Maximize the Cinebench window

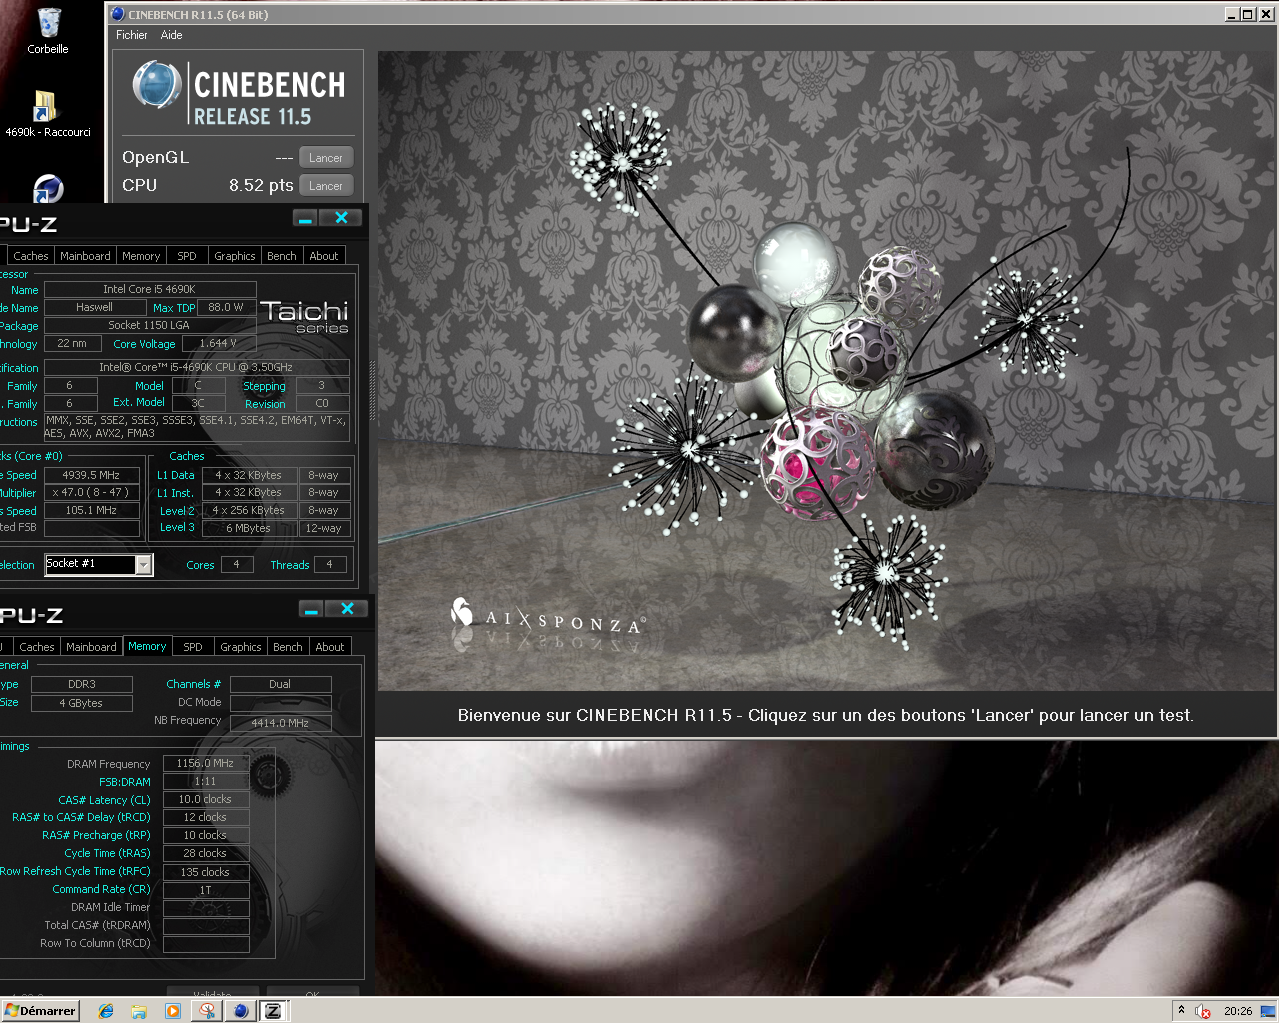click(1247, 14)
